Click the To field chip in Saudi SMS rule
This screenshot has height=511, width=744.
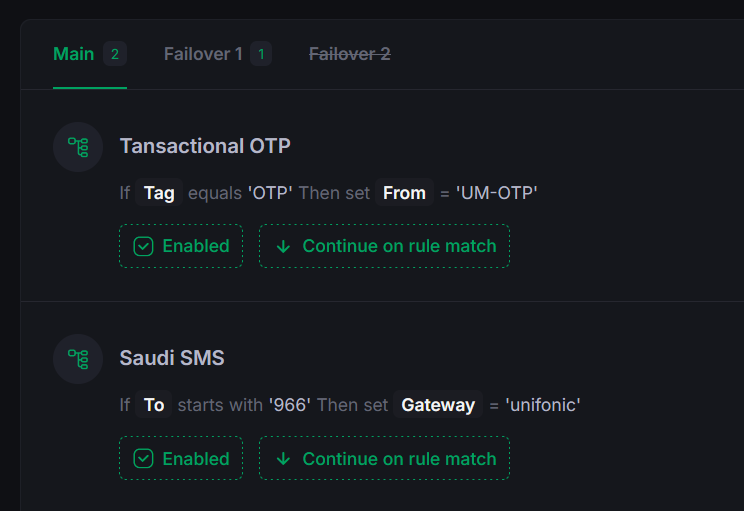154,405
